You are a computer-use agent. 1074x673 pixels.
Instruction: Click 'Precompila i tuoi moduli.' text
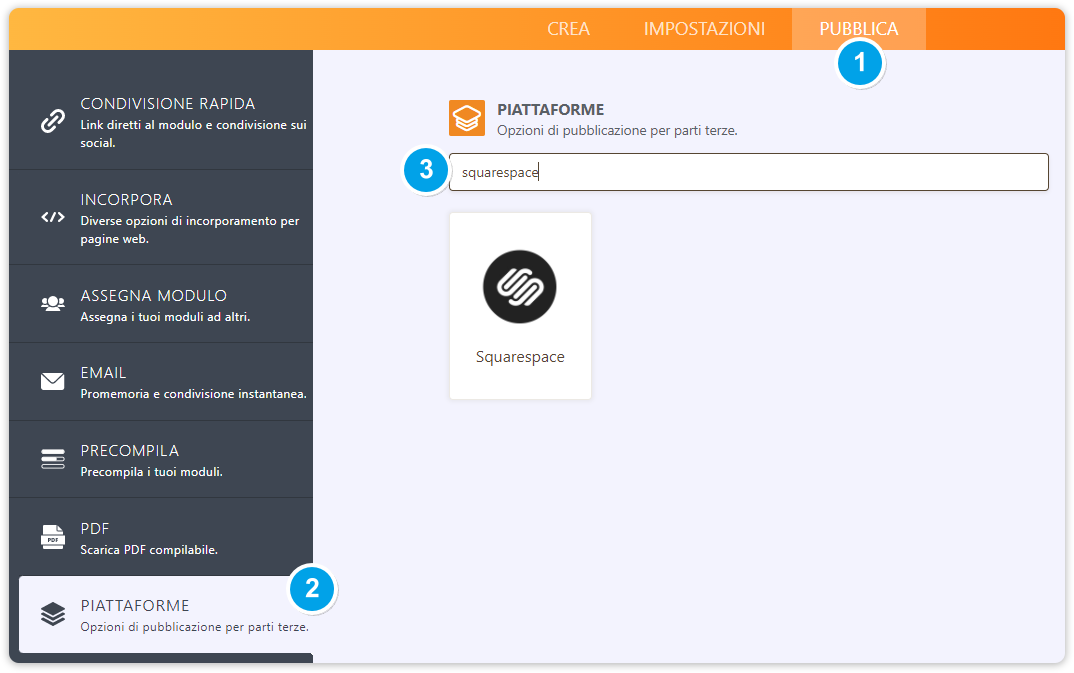pyautogui.click(x=151, y=472)
